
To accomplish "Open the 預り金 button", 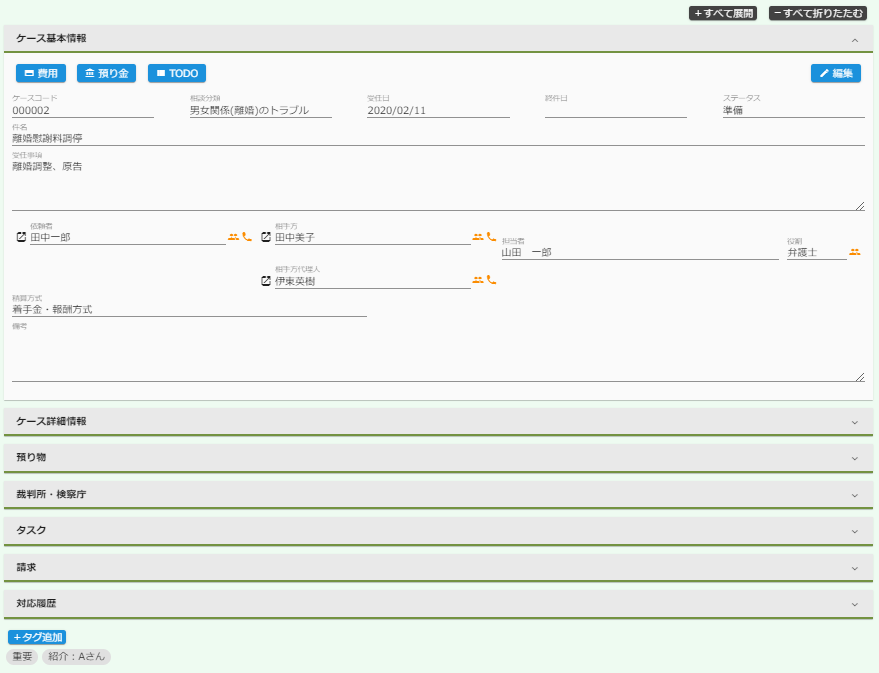I will tap(106, 73).
